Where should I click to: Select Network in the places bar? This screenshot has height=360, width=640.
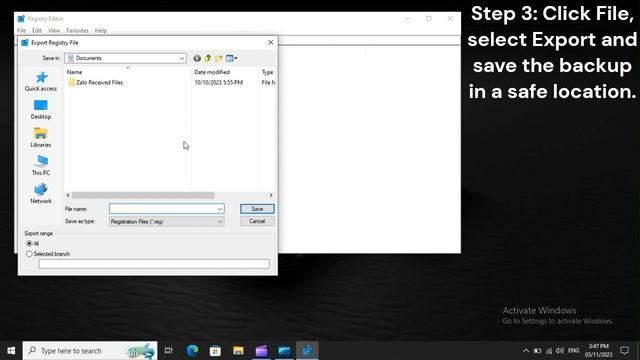tap(41, 193)
